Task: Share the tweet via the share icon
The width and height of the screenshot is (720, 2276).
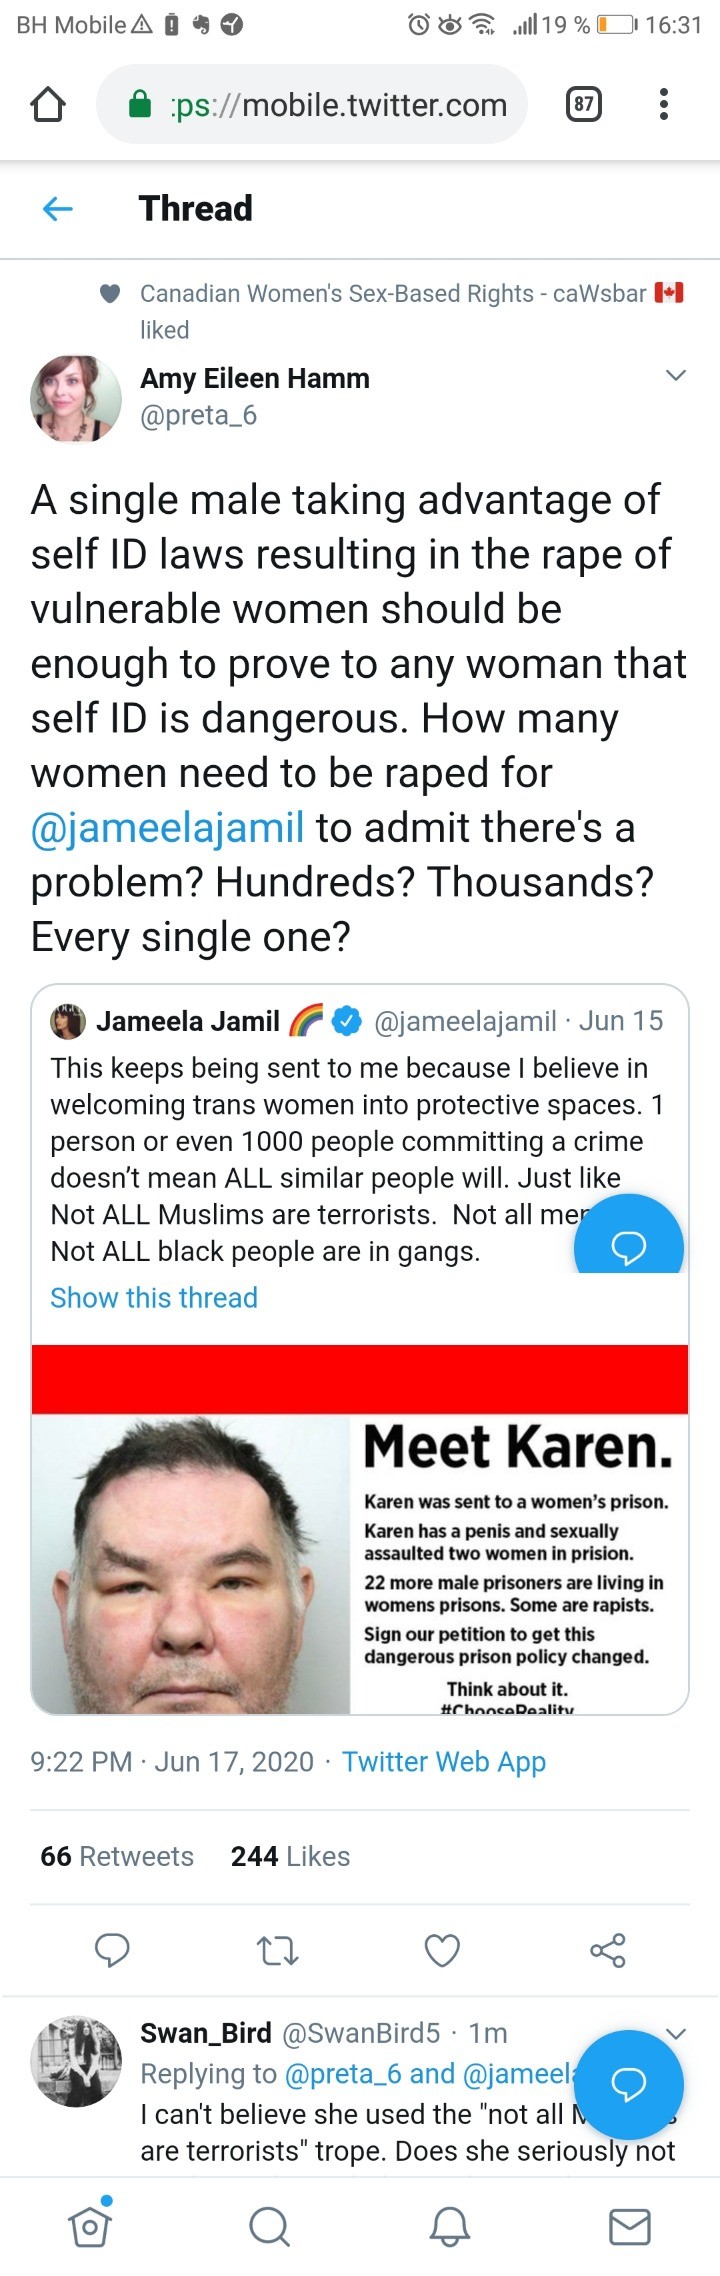Action: (607, 1949)
